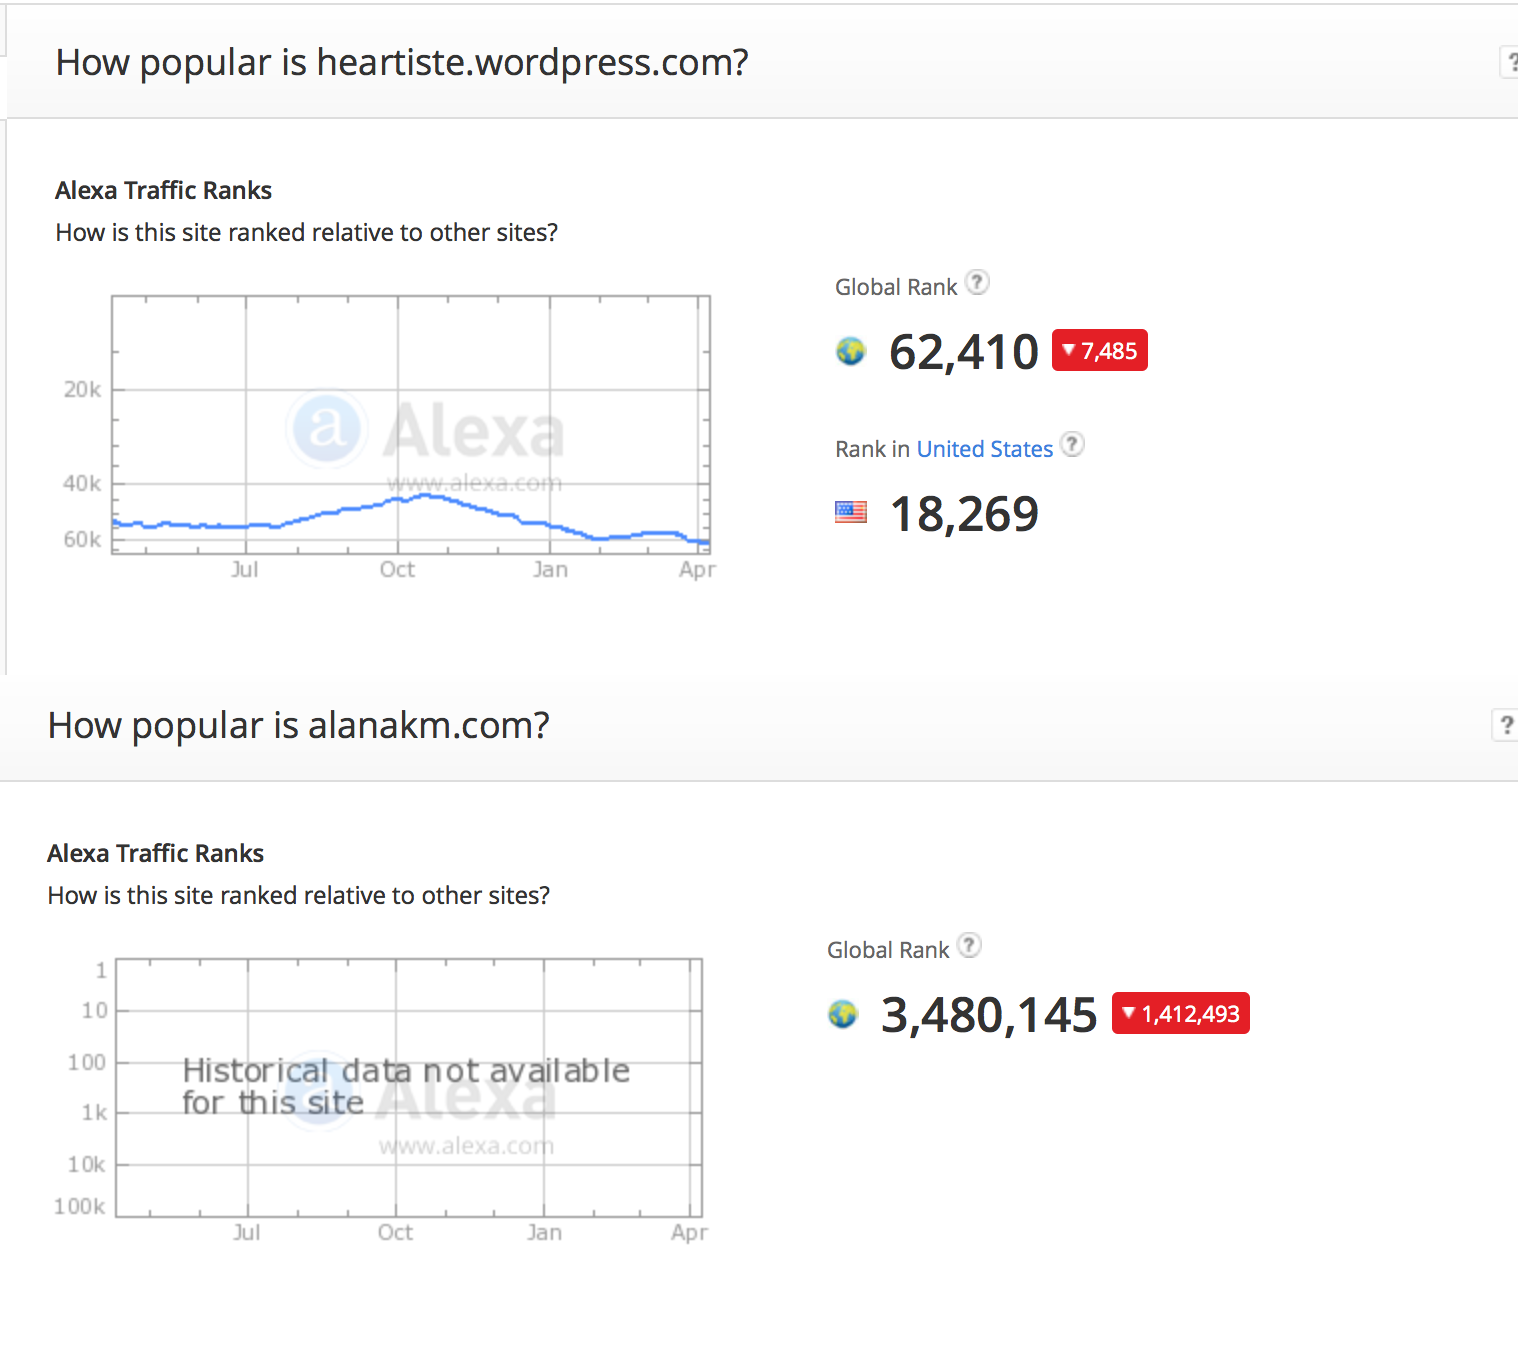Click the help icon in the heartiste.wordpress.com header bar
Viewport: 1518px width, 1348px height.
coord(1509,62)
